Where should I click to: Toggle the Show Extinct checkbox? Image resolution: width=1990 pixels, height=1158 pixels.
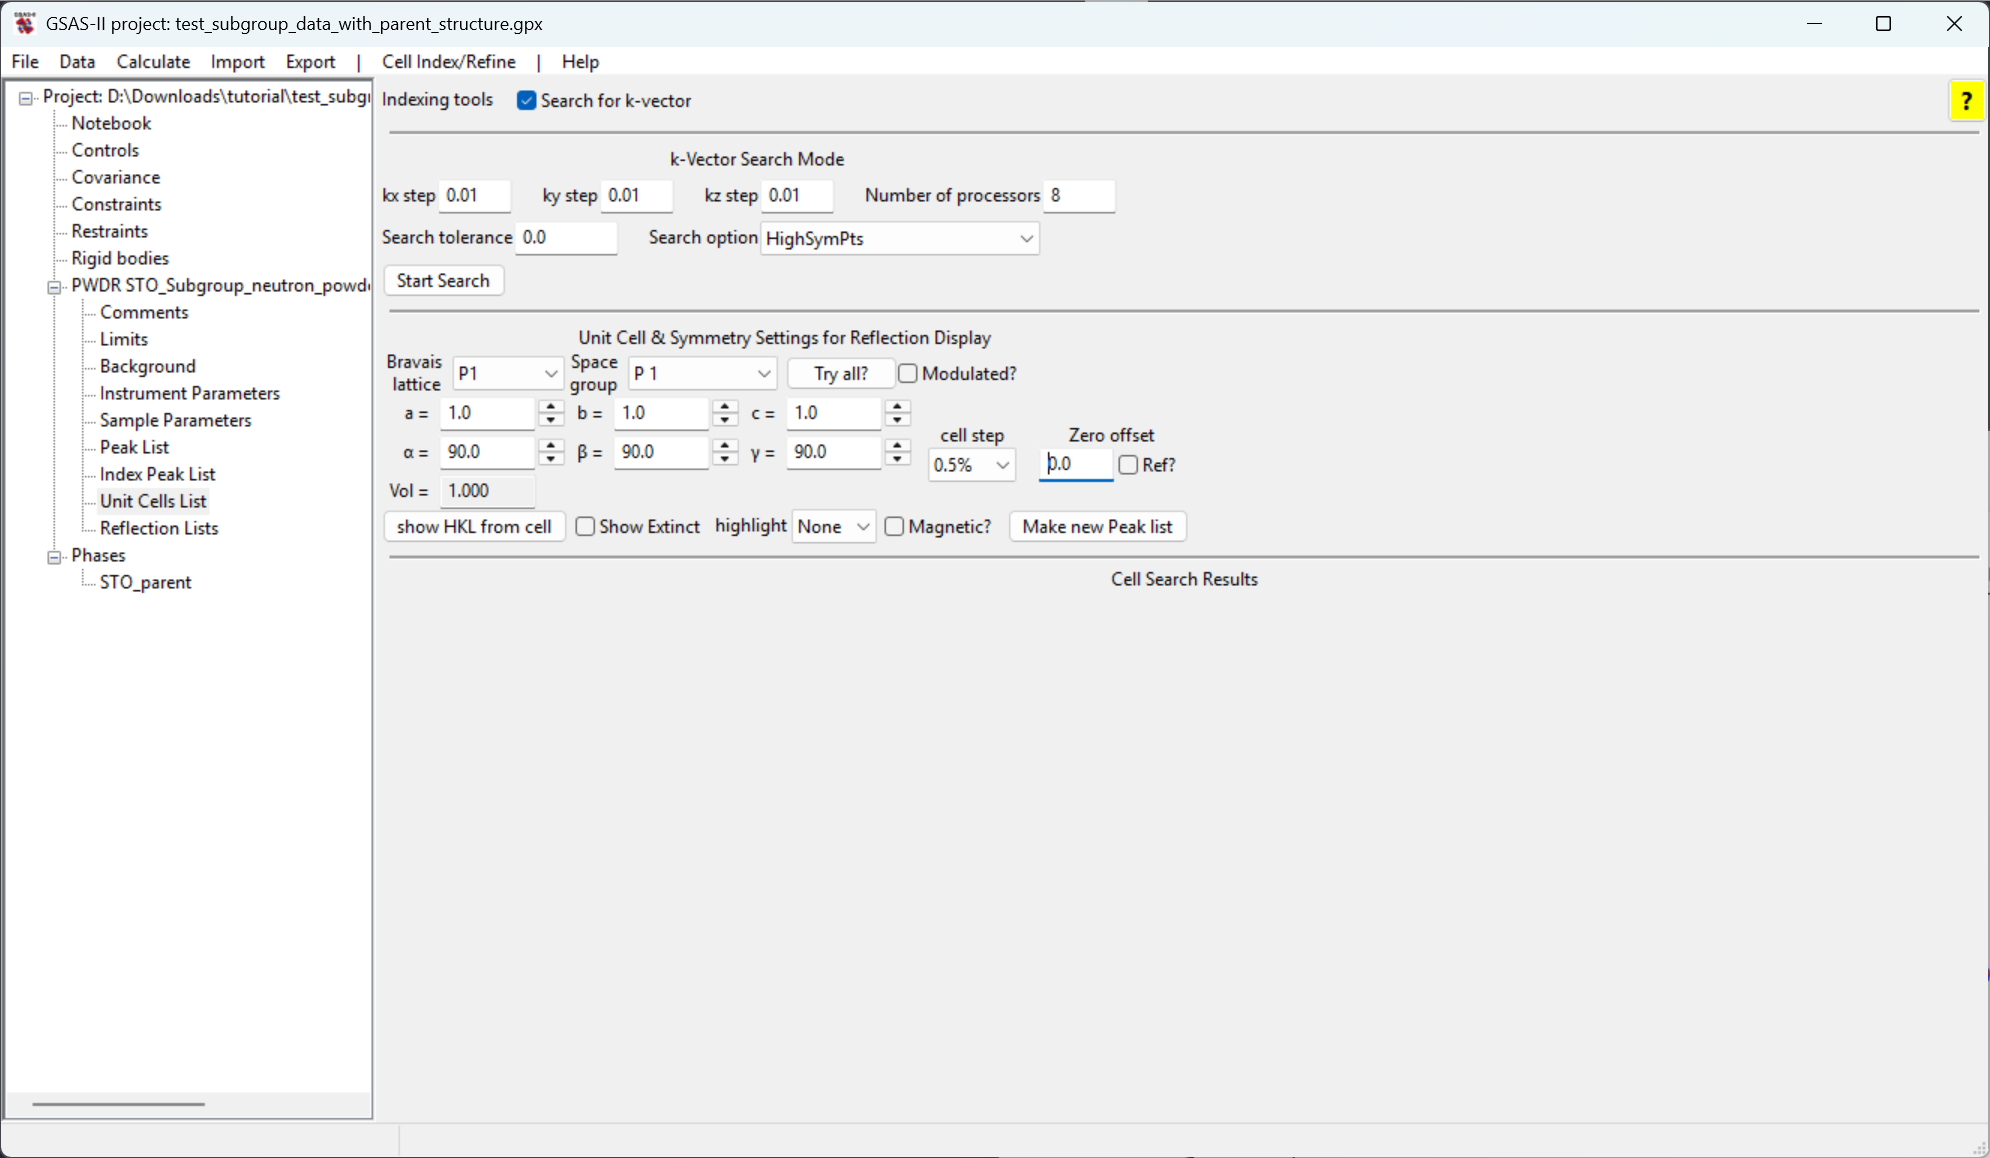click(586, 527)
